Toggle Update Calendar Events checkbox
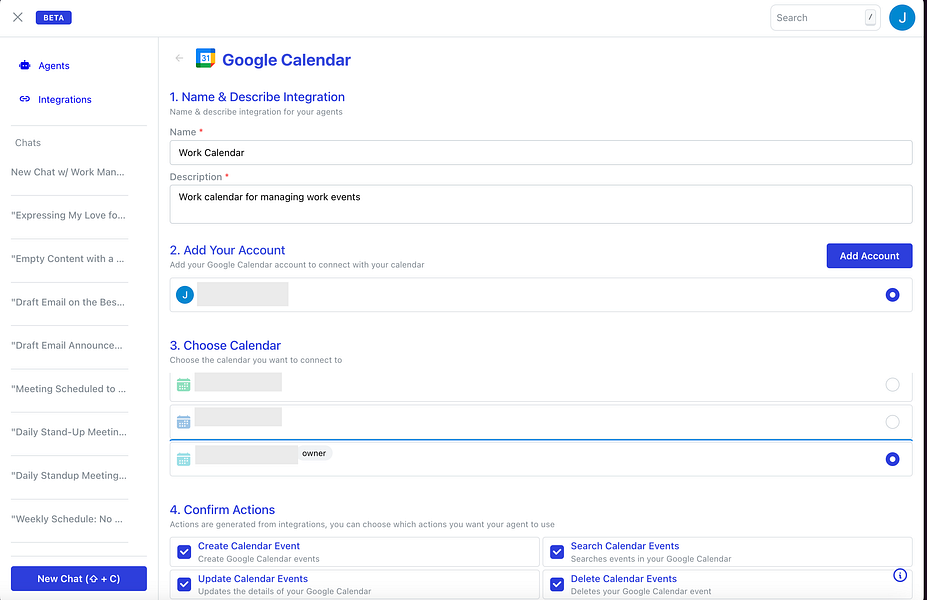The height and width of the screenshot is (600, 927). [x=184, y=585]
